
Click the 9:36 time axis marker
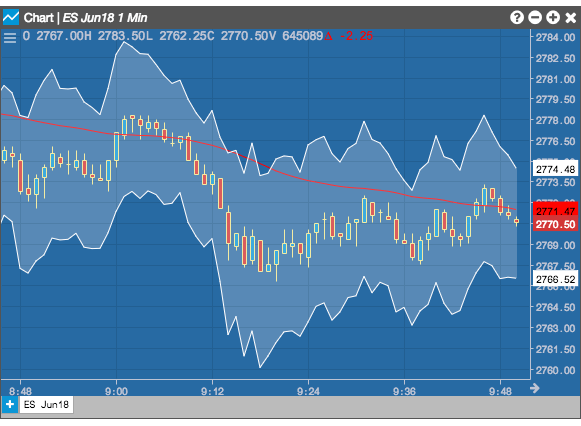(x=404, y=391)
